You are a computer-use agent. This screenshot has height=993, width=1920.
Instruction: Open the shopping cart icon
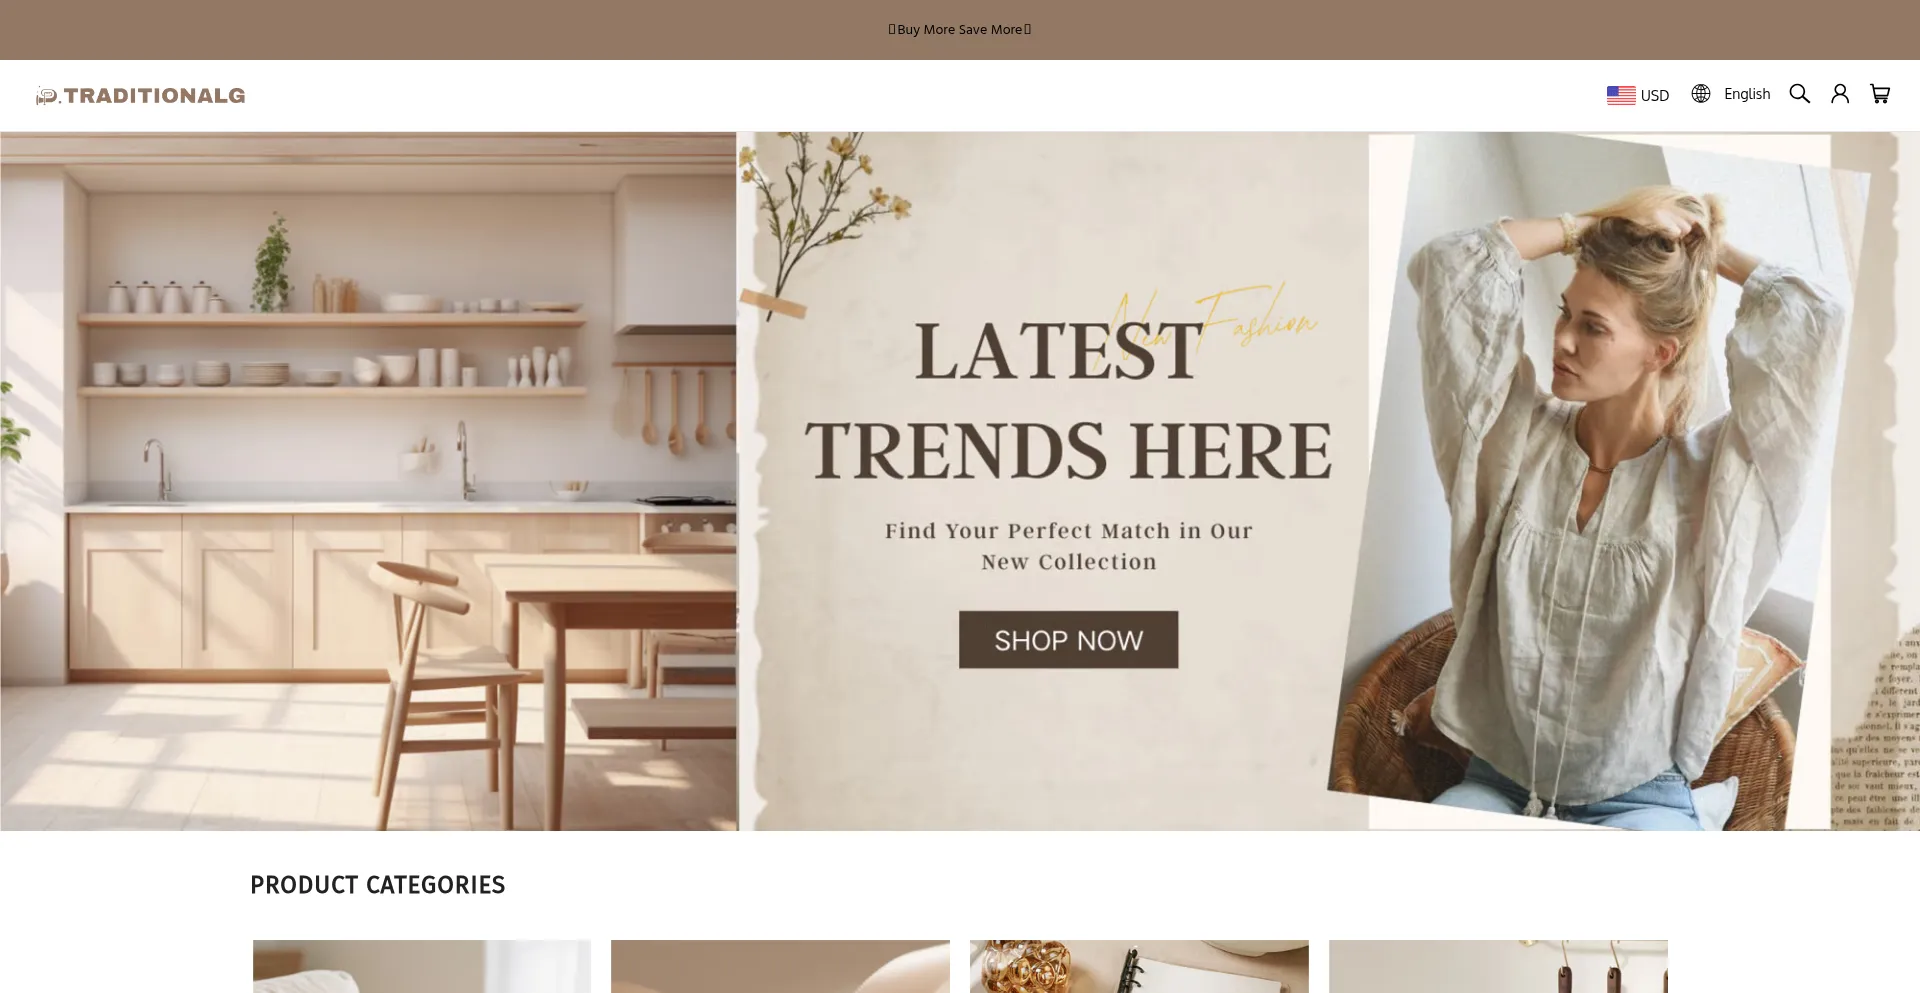[1880, 94]
